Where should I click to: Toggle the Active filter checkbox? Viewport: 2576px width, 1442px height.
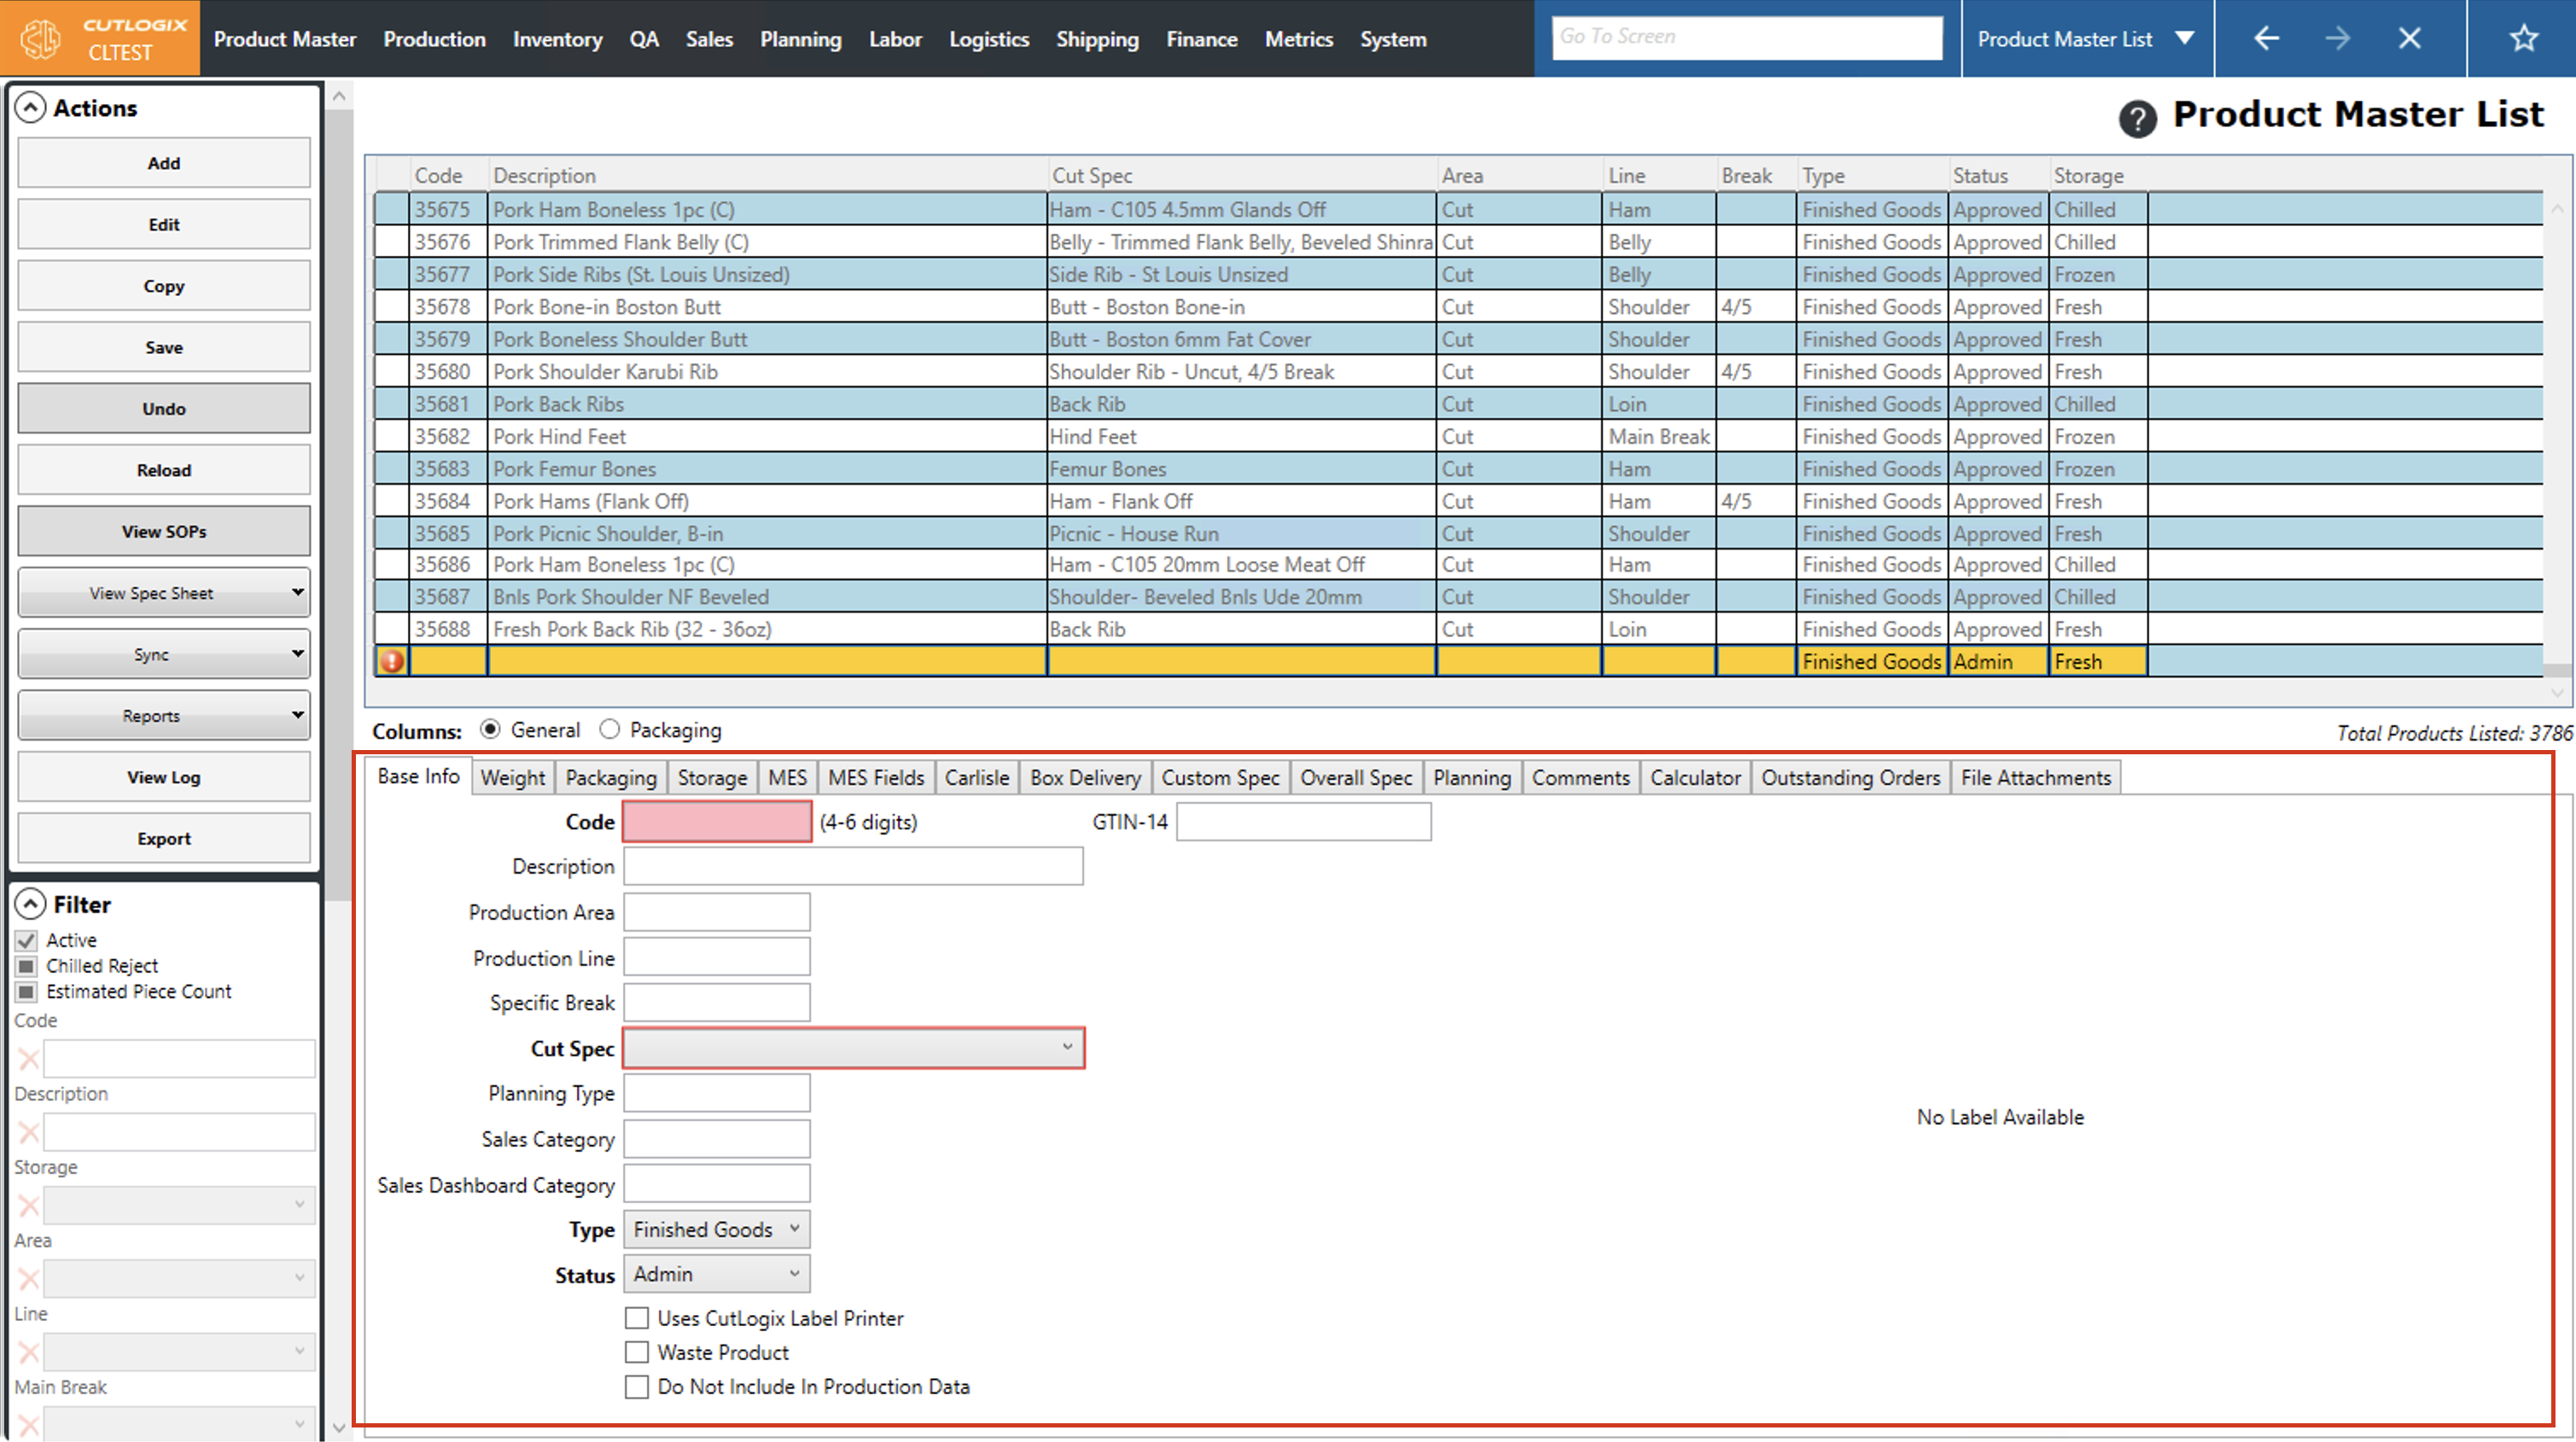pos(27,940)
